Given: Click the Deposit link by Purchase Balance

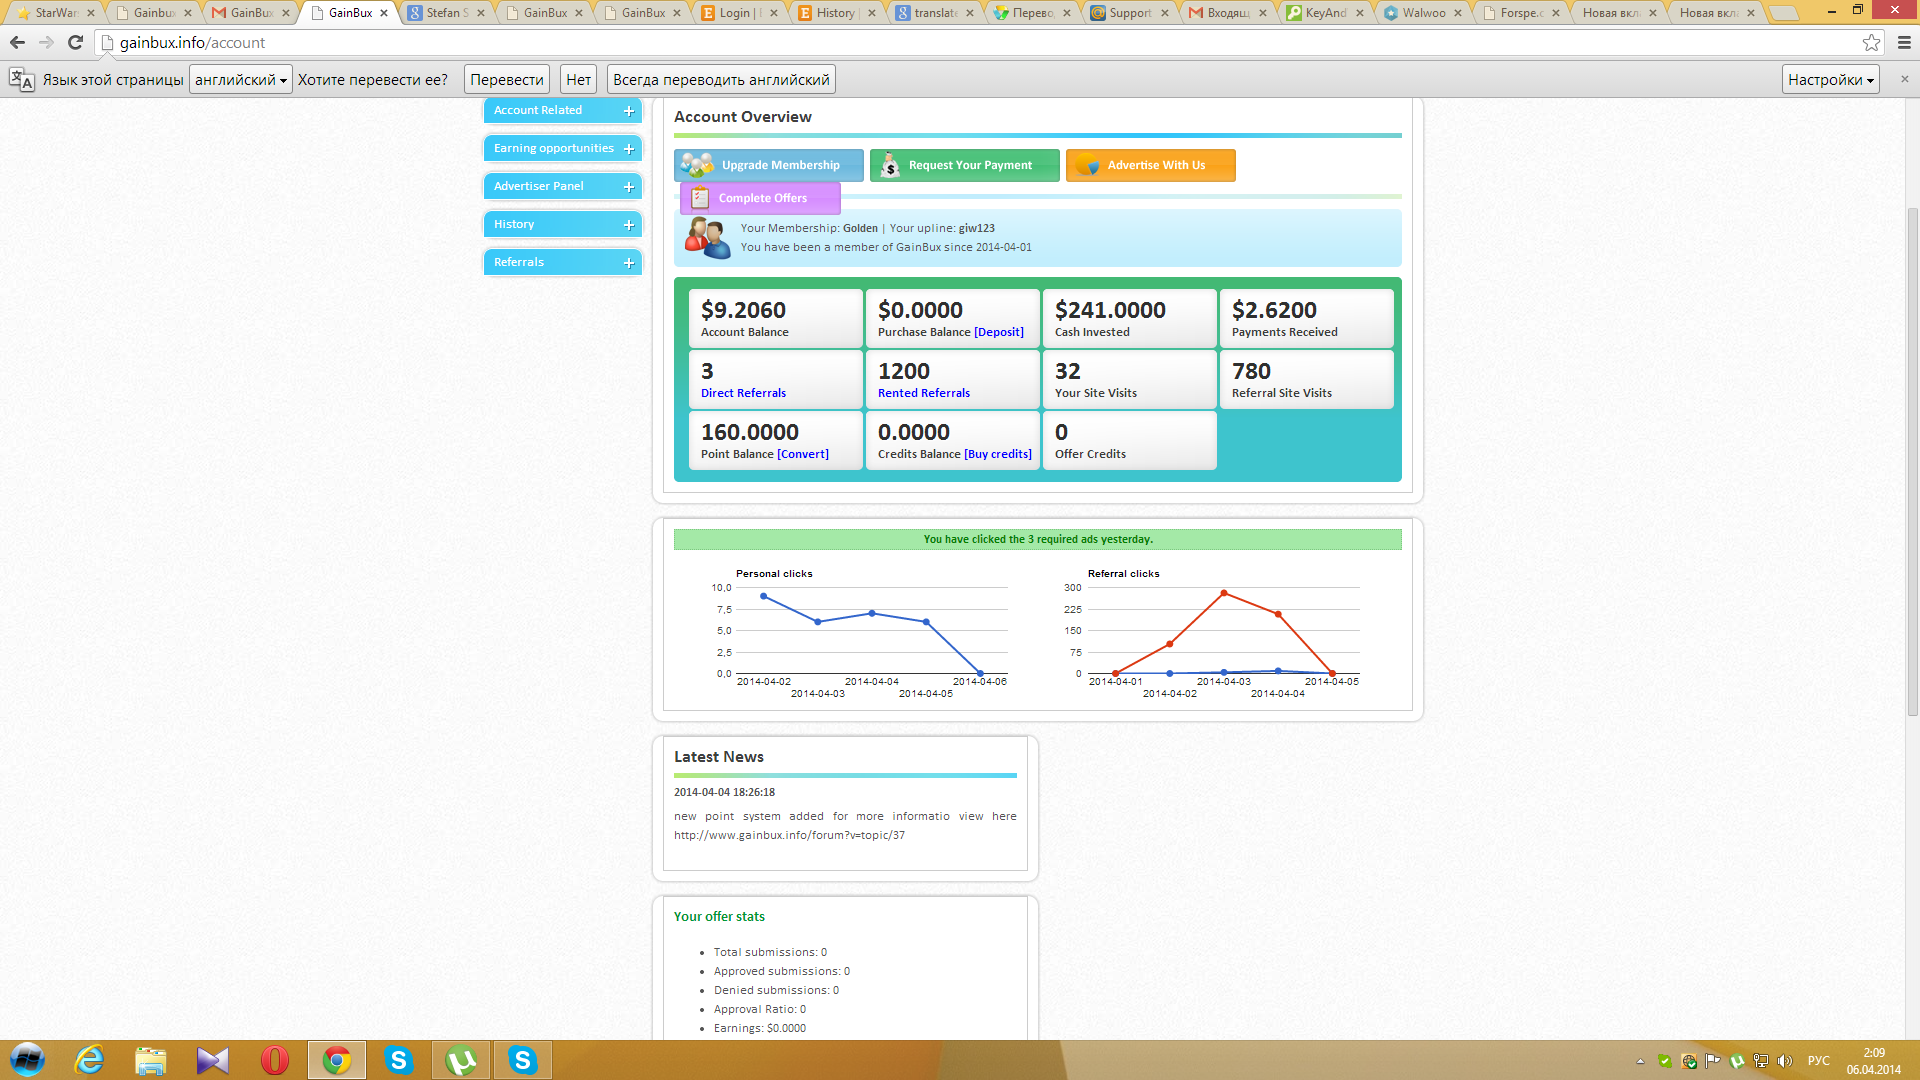Looking at the screenshot, I should (x=999, y=332).
